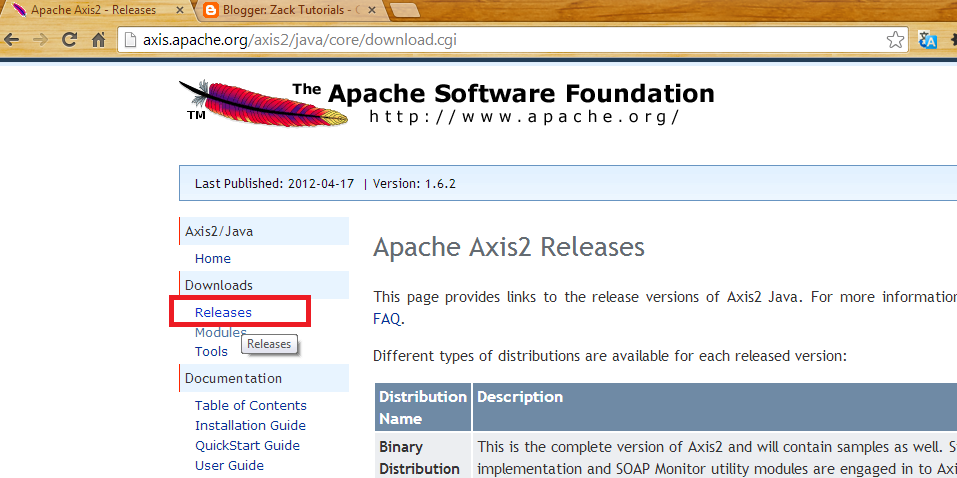Viewport: 957px width, 478px height.
Task: Click the 'Distribution Name' table header
Action: 423,407
